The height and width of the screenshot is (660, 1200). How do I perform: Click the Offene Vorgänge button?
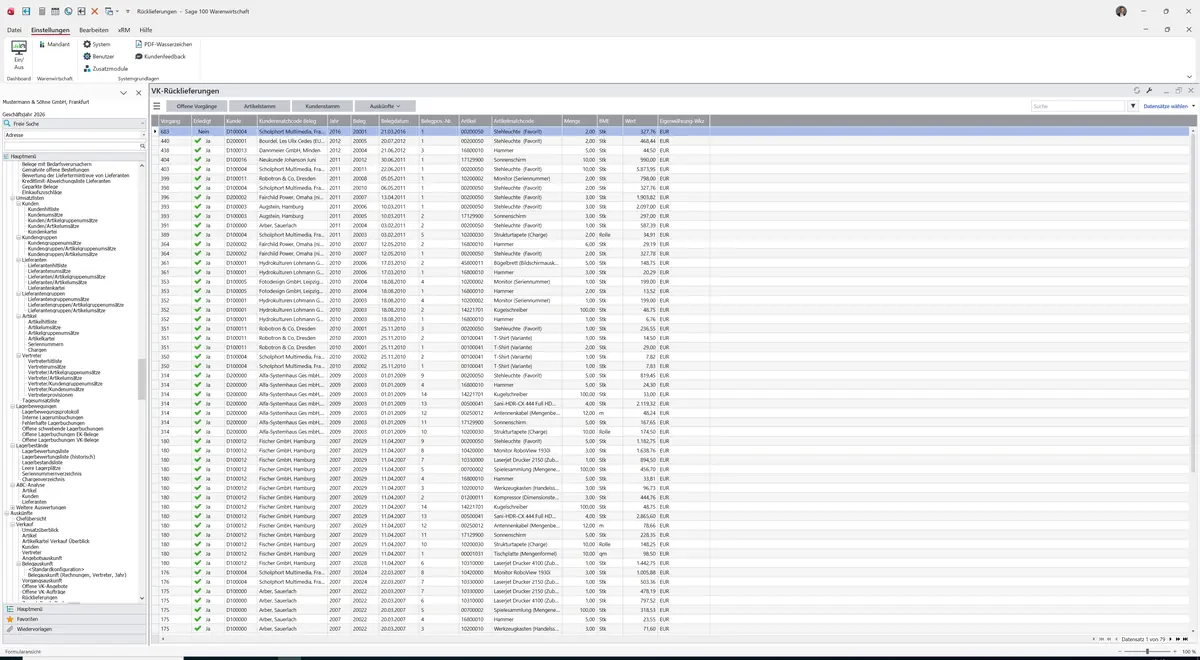(196, 106)
